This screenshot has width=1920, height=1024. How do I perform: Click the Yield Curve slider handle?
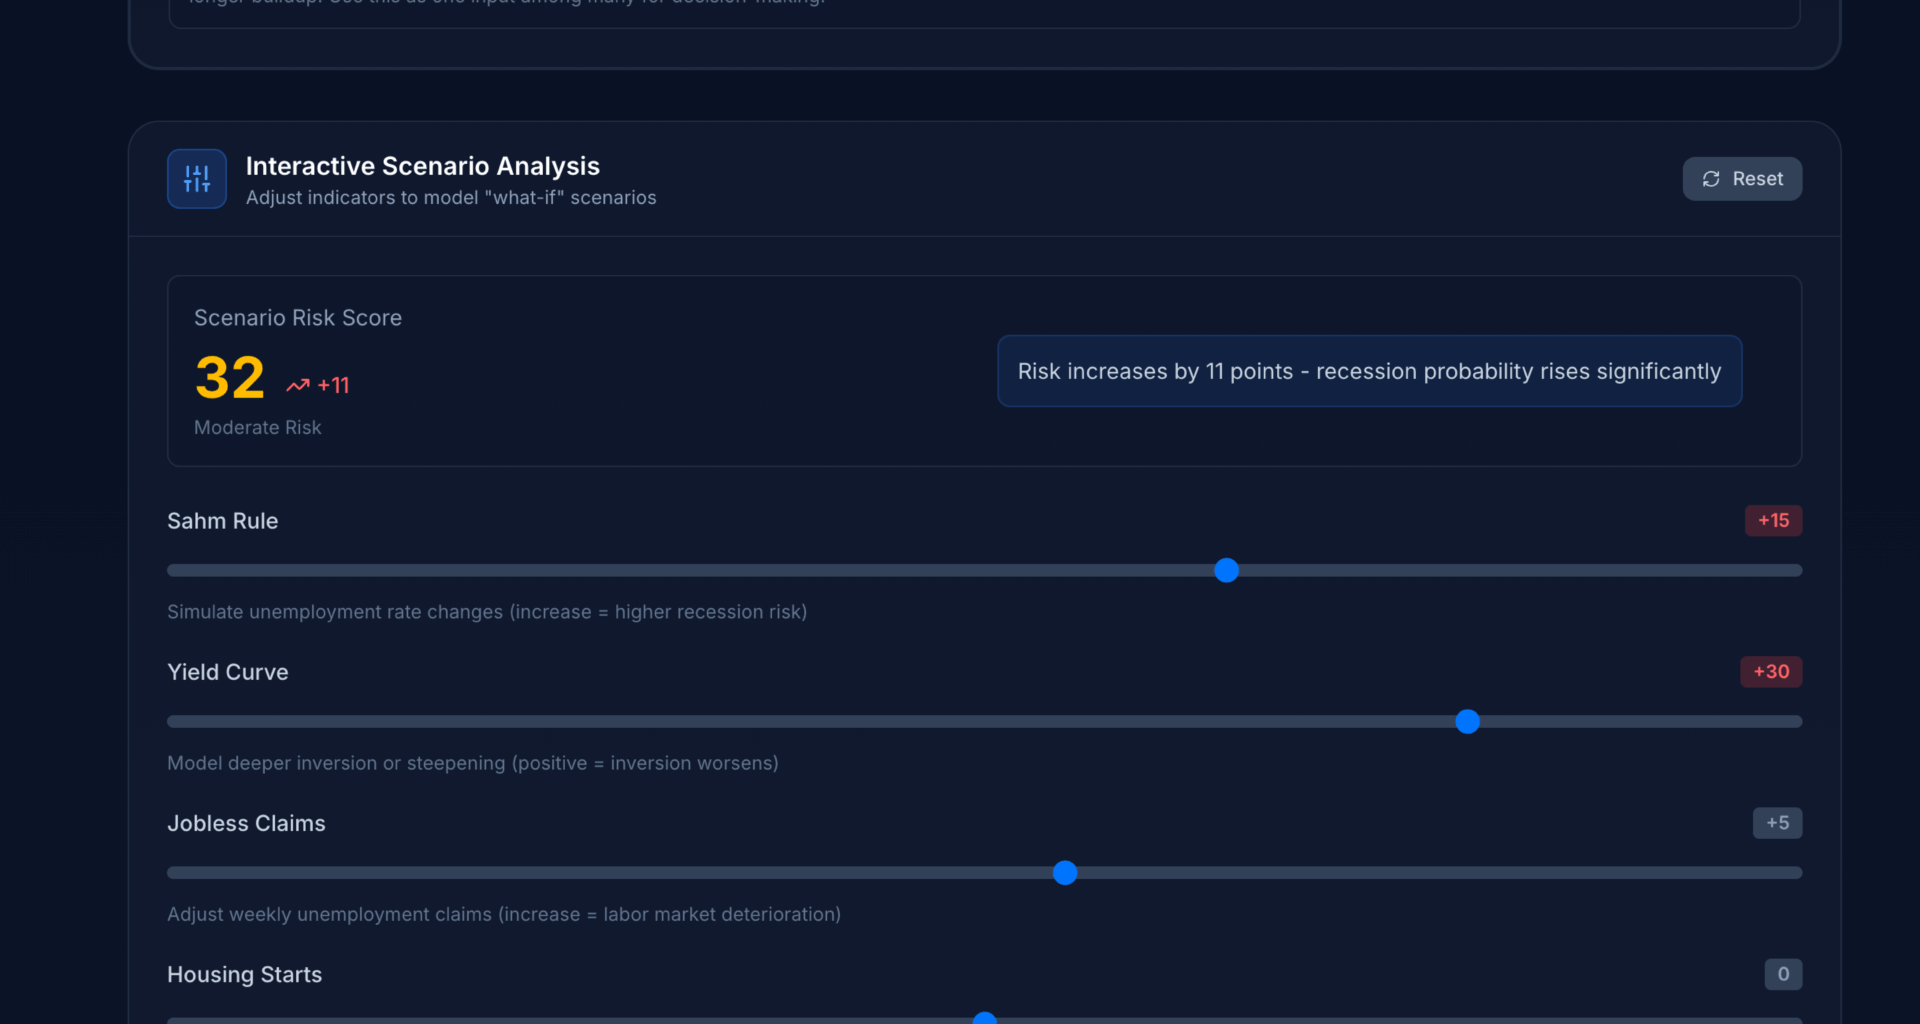[1467, 721]
